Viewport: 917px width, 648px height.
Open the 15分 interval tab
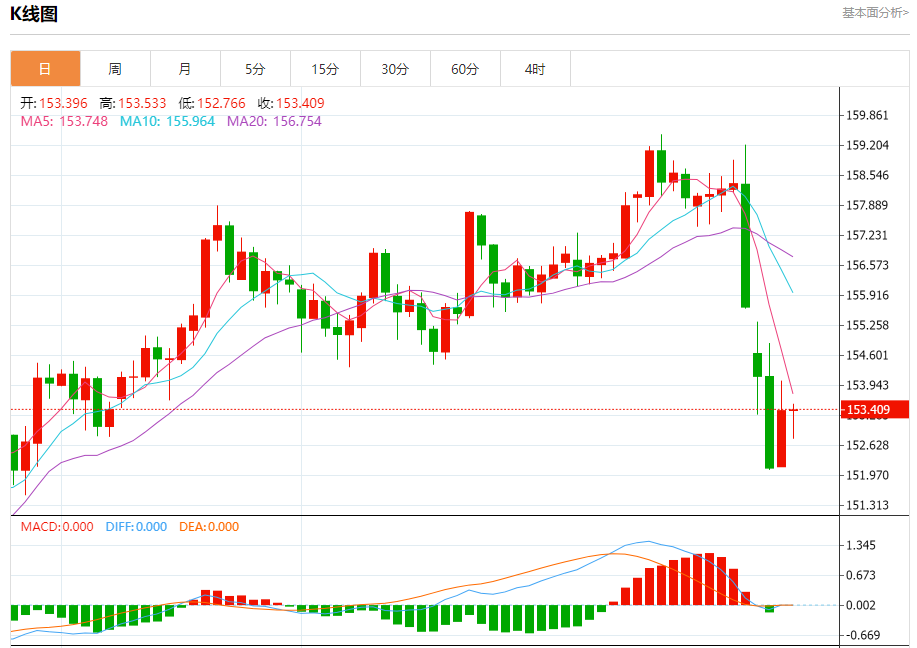point(326,69)
